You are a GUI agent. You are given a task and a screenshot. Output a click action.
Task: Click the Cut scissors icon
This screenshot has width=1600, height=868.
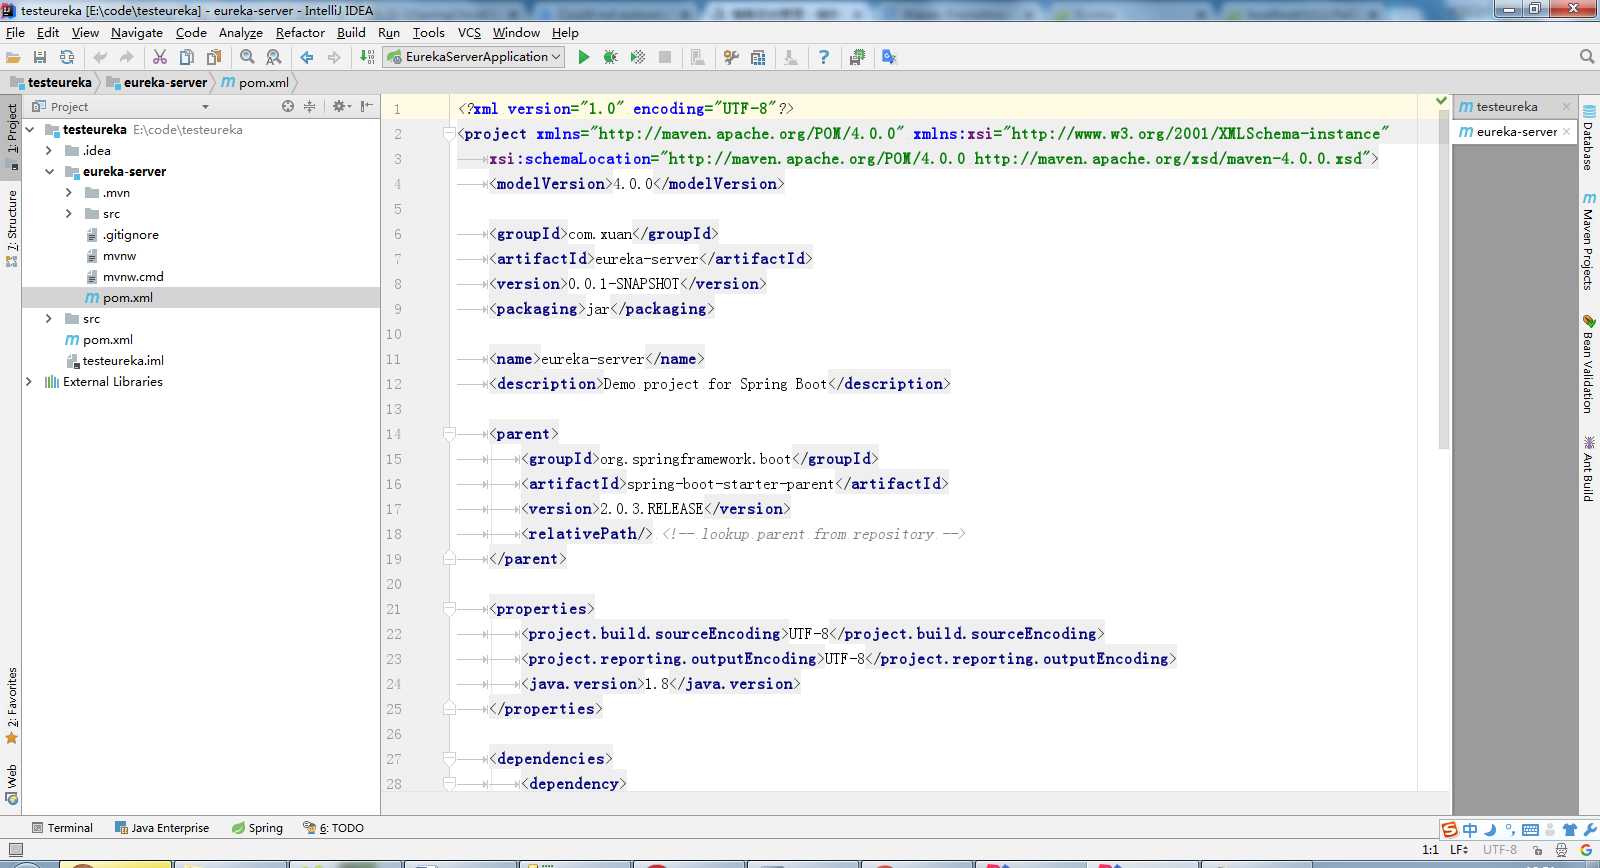coord(160,57)
